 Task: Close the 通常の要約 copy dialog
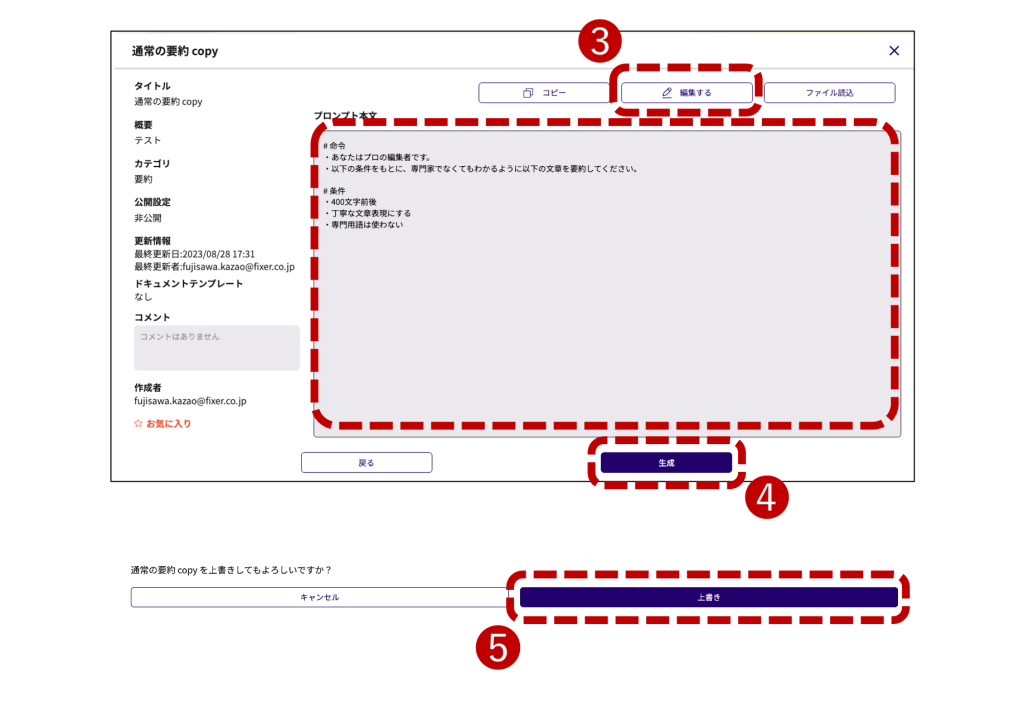coord(894,51)
